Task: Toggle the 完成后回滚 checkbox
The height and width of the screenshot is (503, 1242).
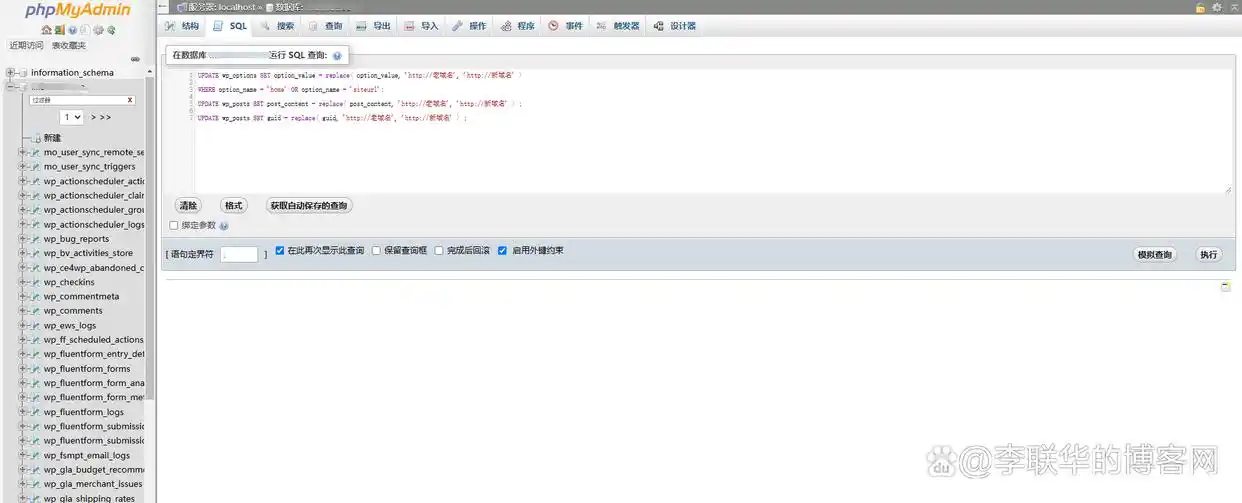Action: [439, 251]
